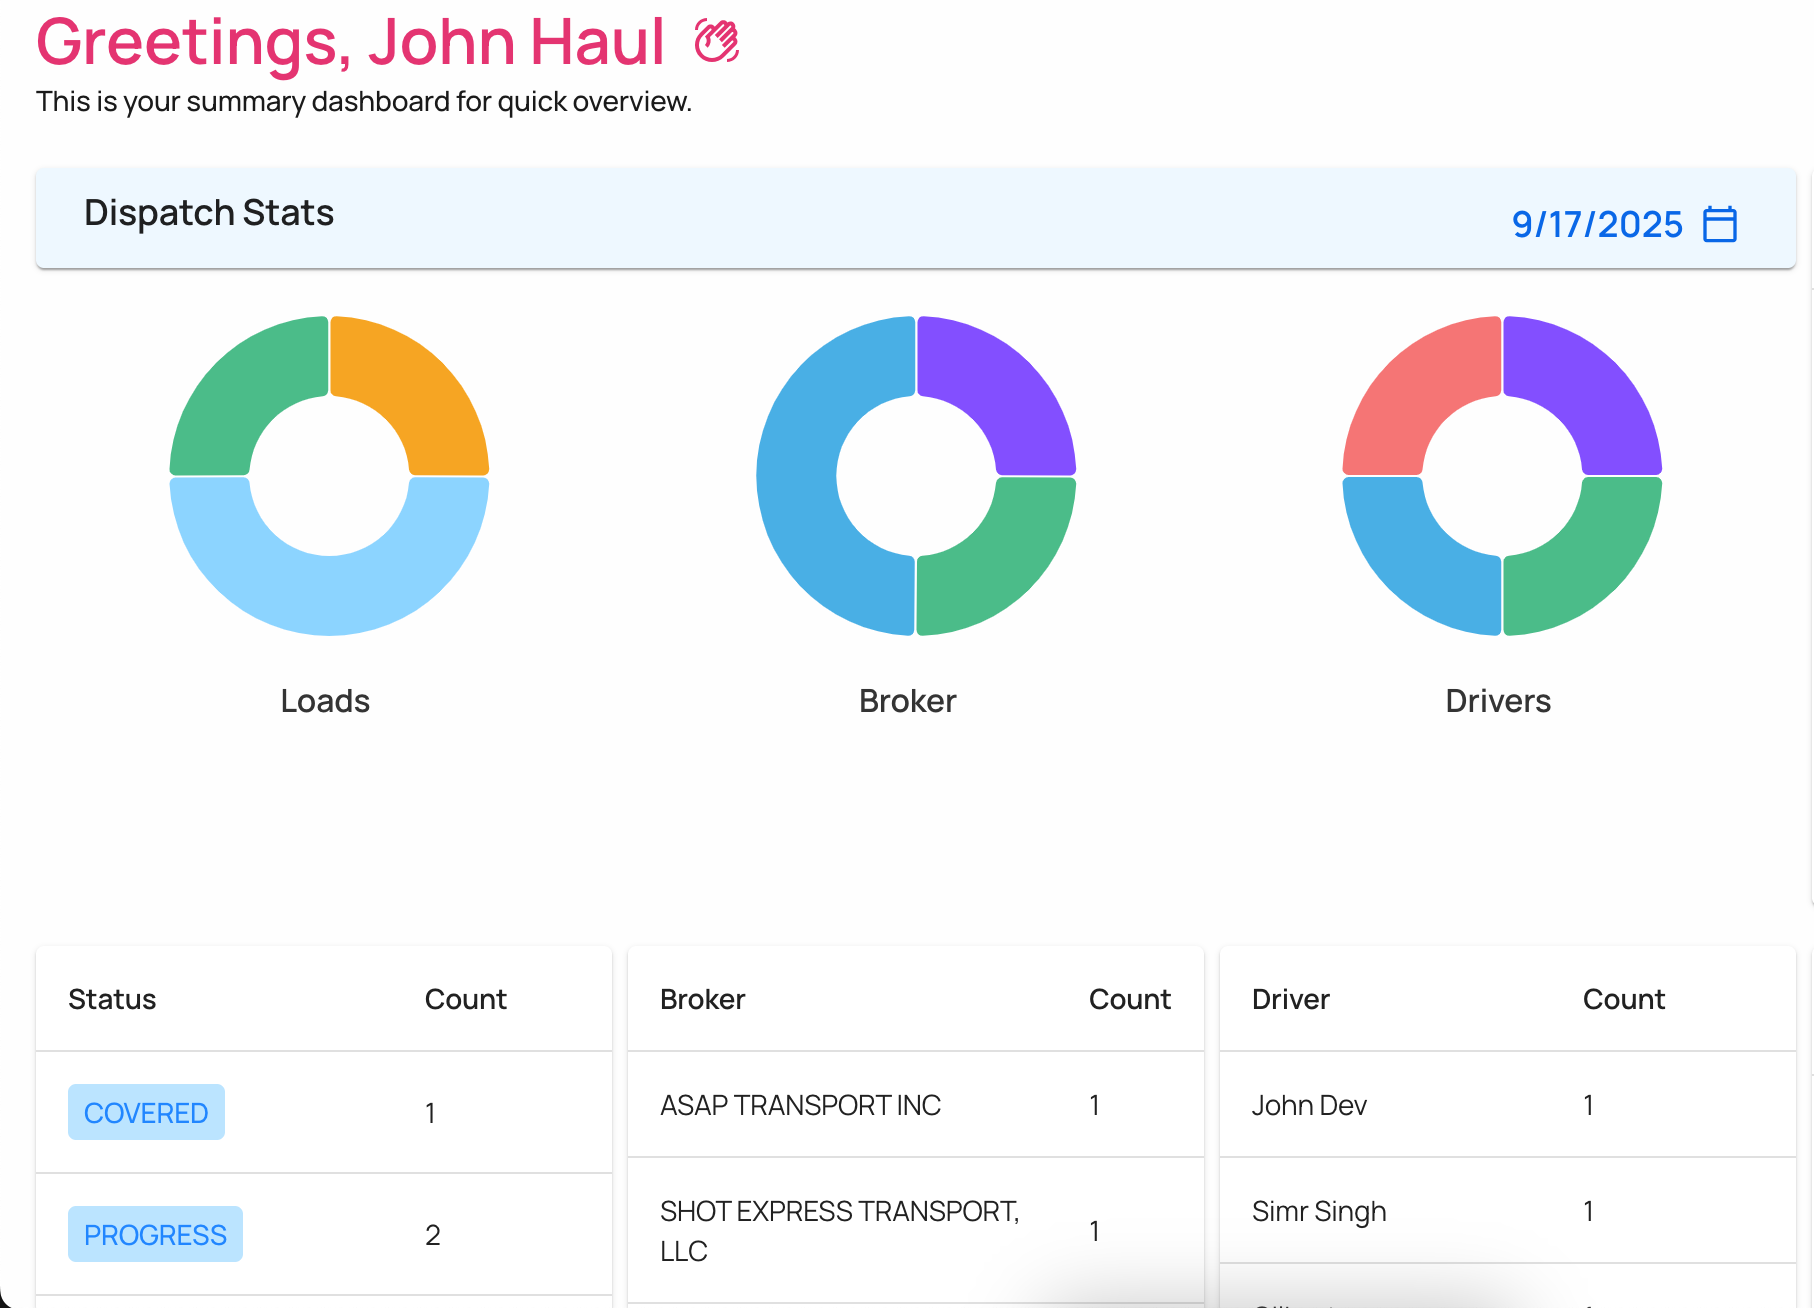1814x1308 pixels.
Task: Sort the Status column in the loads table
Action: click(112, 998)
